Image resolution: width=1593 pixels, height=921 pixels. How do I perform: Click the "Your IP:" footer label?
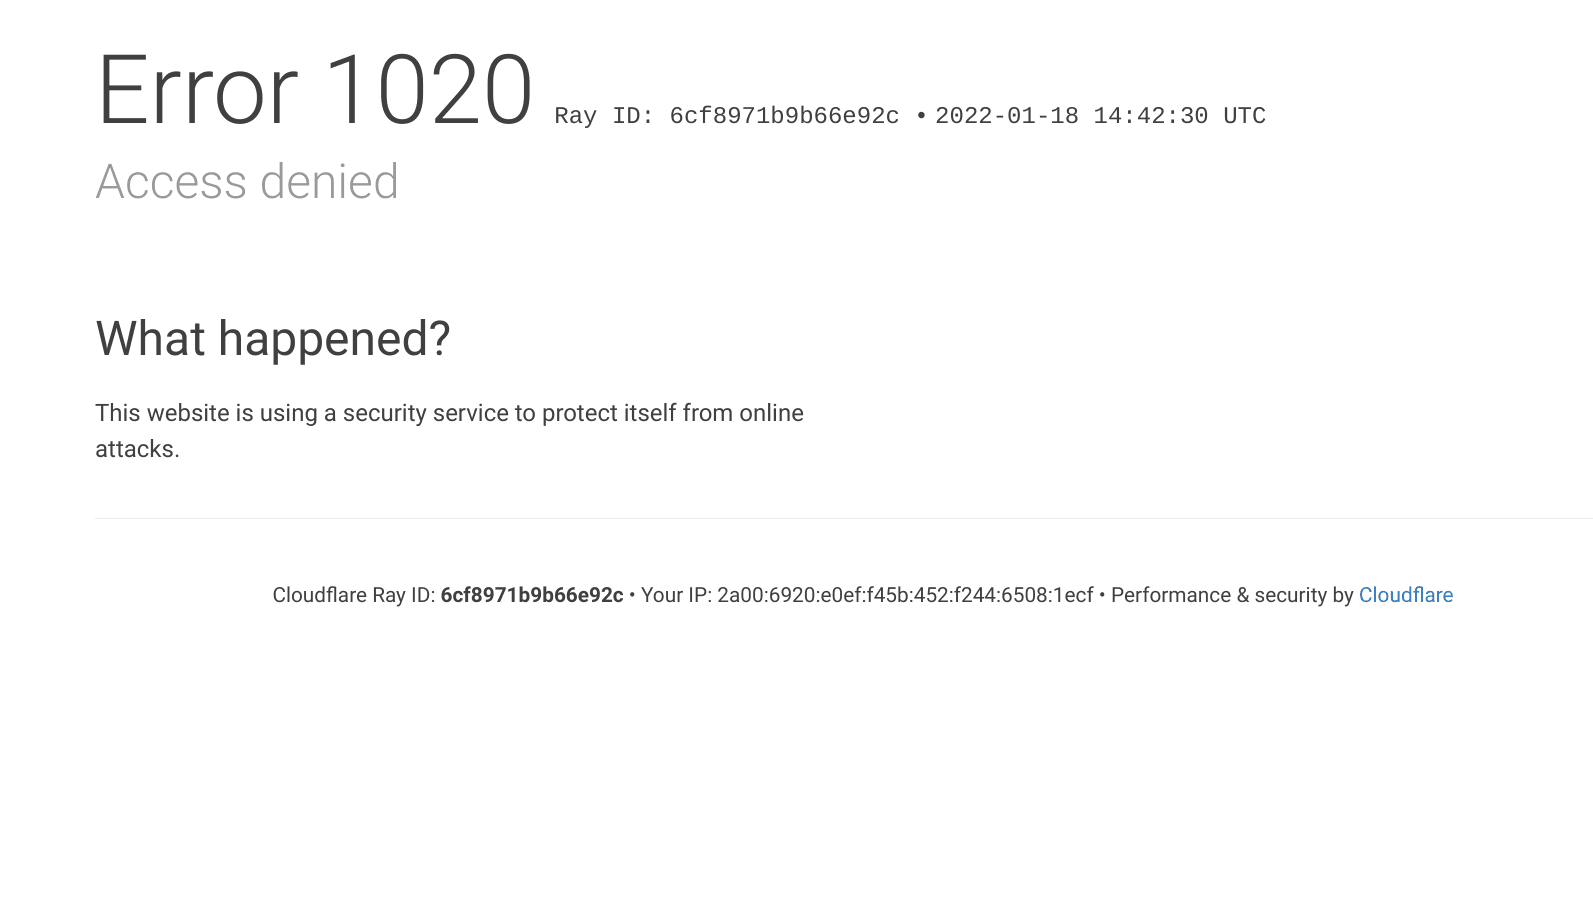coord(676,595)
